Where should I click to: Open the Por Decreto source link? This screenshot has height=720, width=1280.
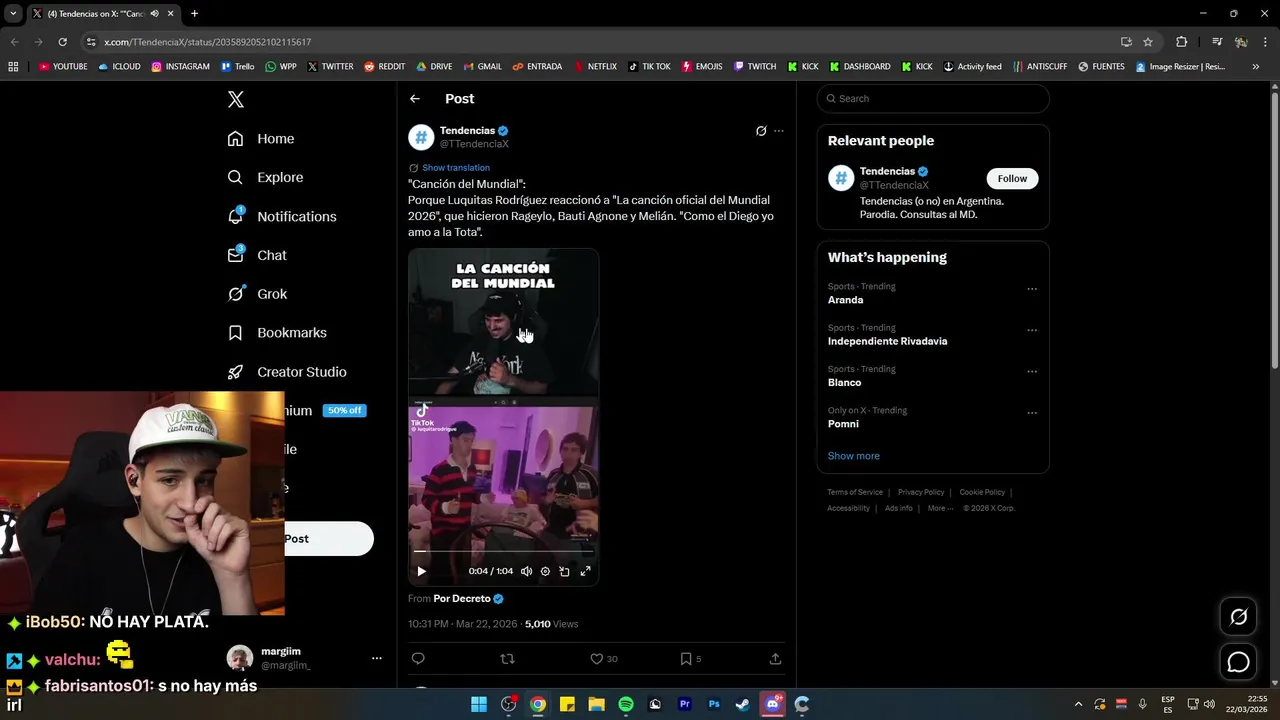coord(462,599)
